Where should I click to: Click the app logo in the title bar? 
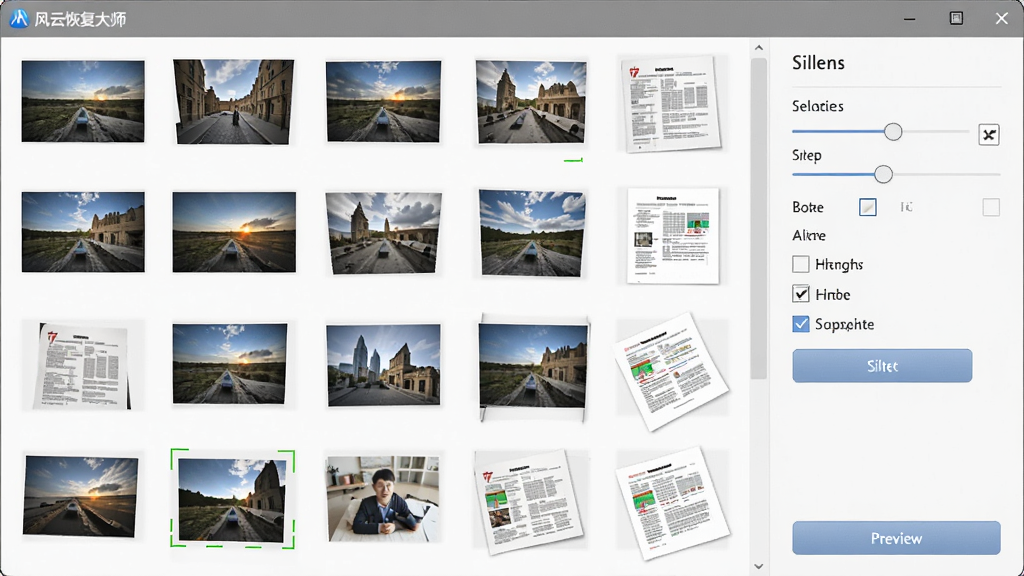(x=18, y=18)
